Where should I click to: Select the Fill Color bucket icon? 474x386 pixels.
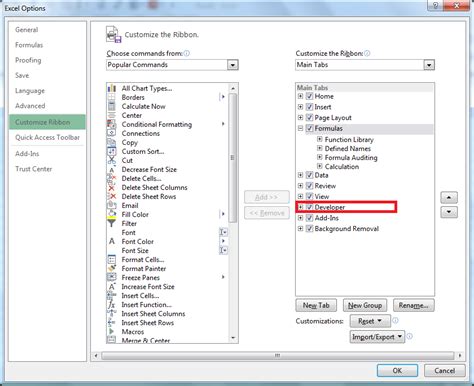pos(112,214)
